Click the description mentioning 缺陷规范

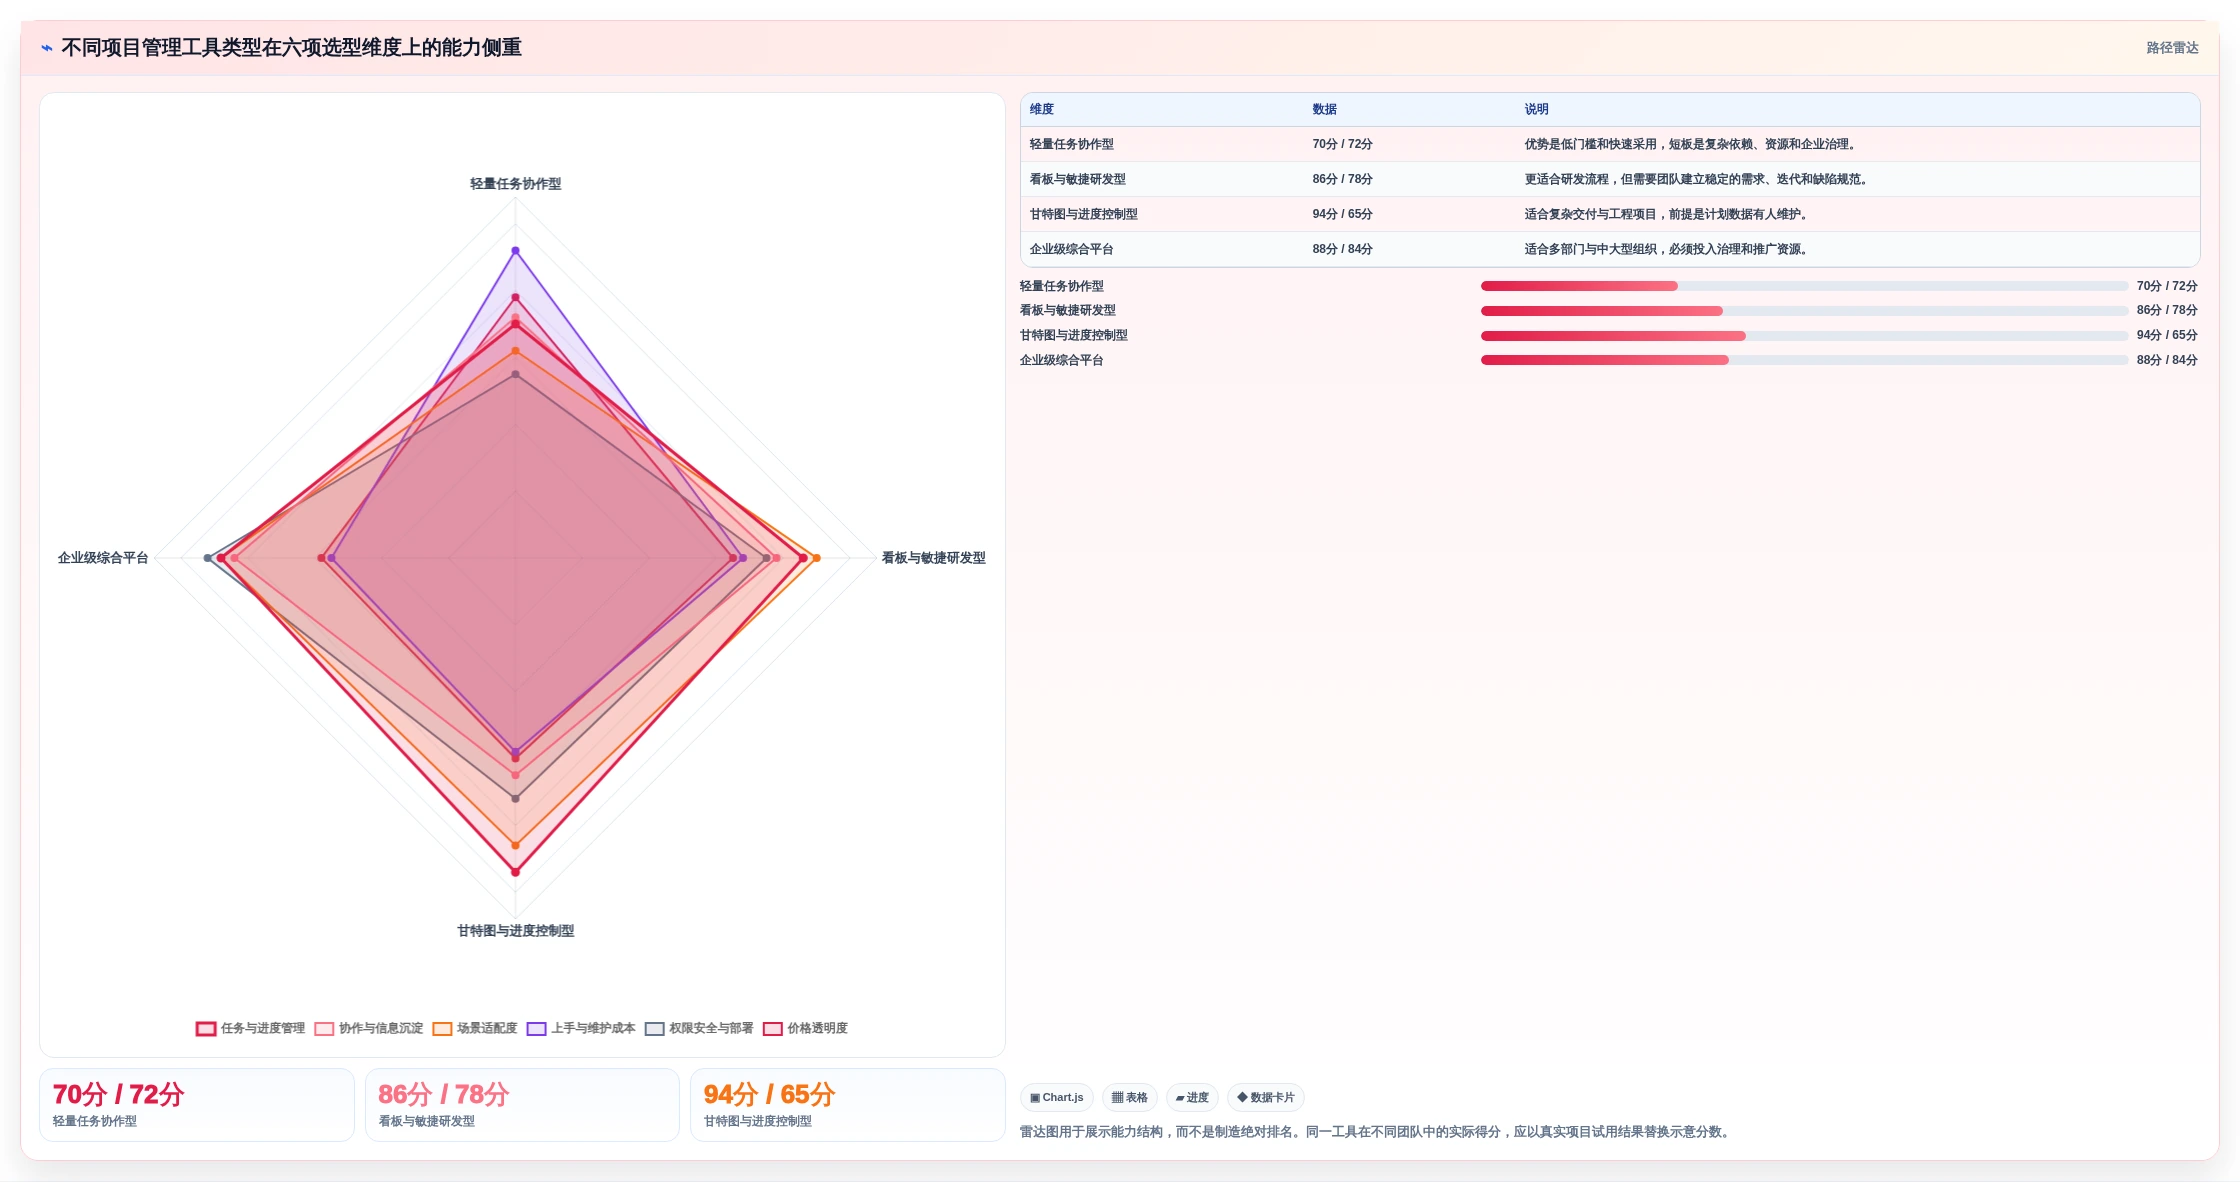click(1698, 179)
